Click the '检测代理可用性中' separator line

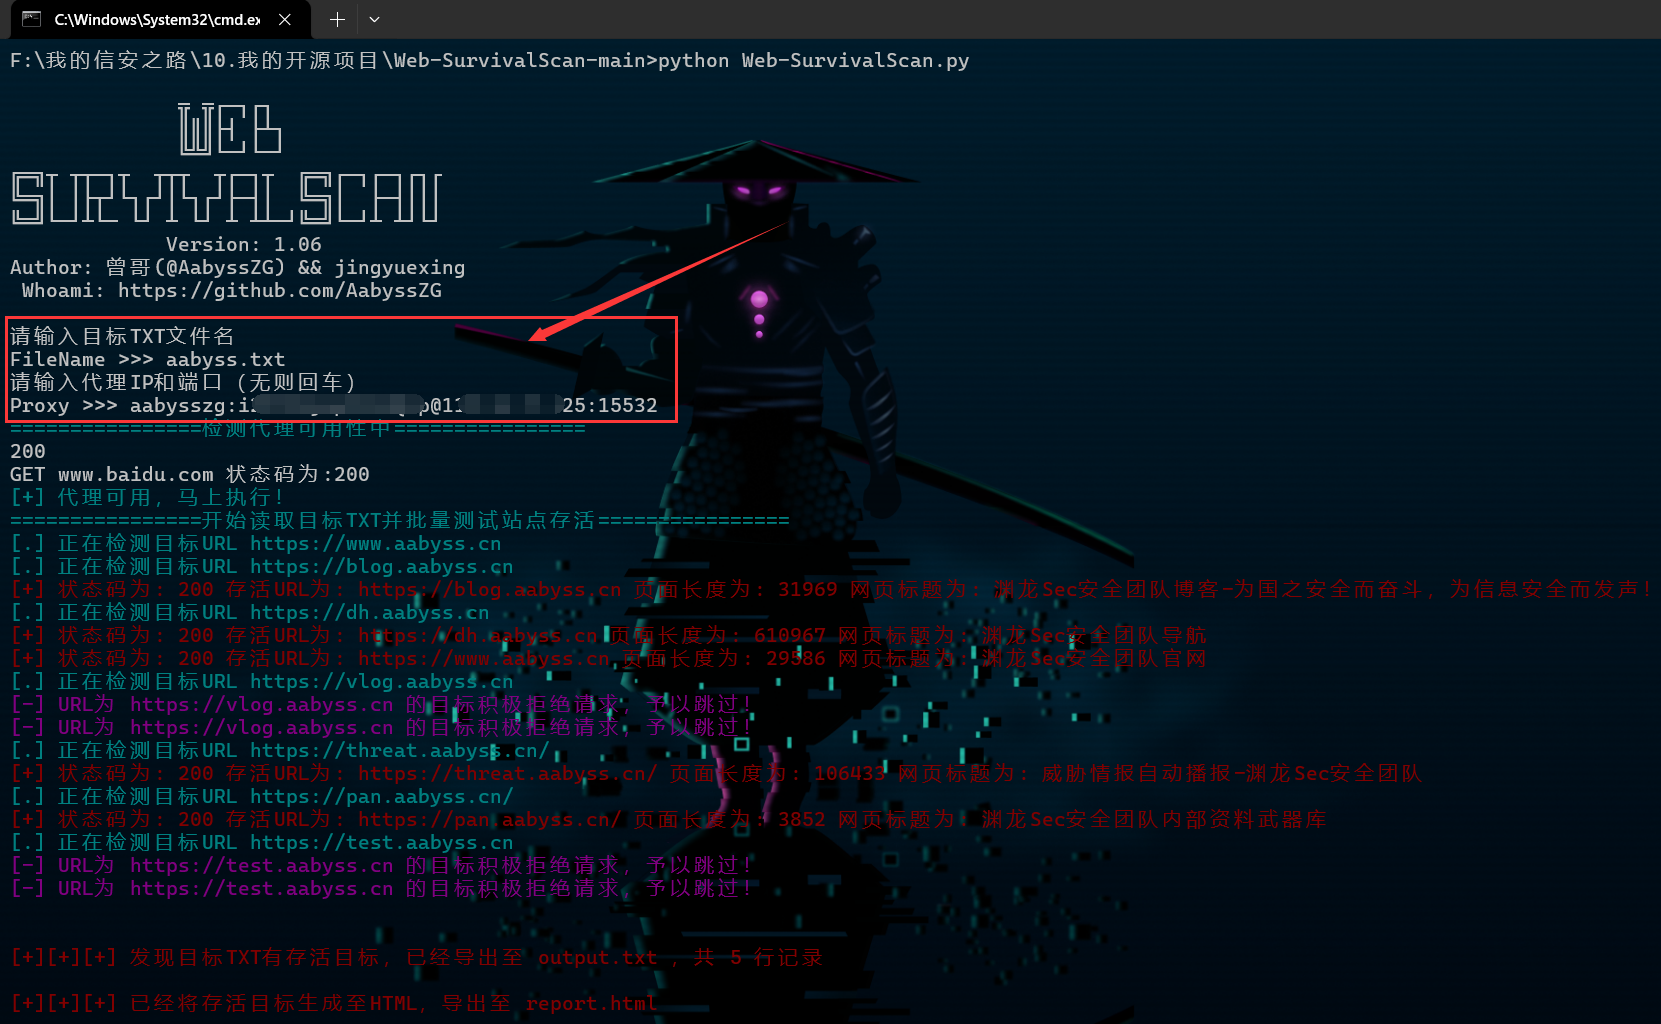coord(298,428)
